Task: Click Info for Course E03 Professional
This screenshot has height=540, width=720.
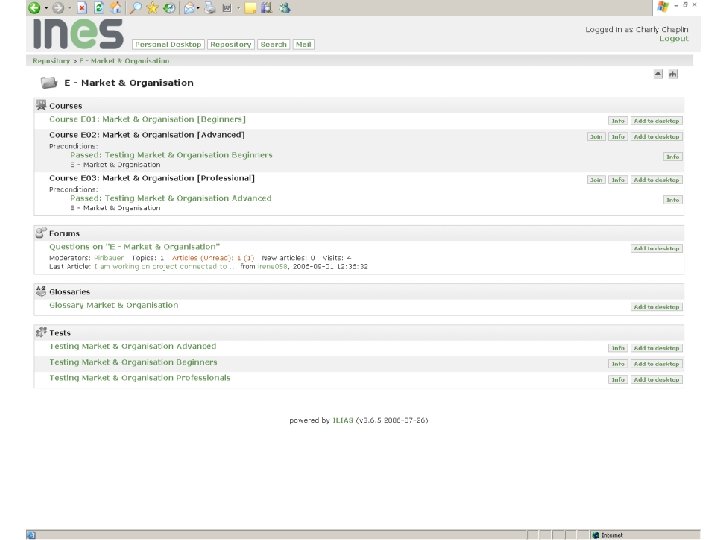Action: 618,180
